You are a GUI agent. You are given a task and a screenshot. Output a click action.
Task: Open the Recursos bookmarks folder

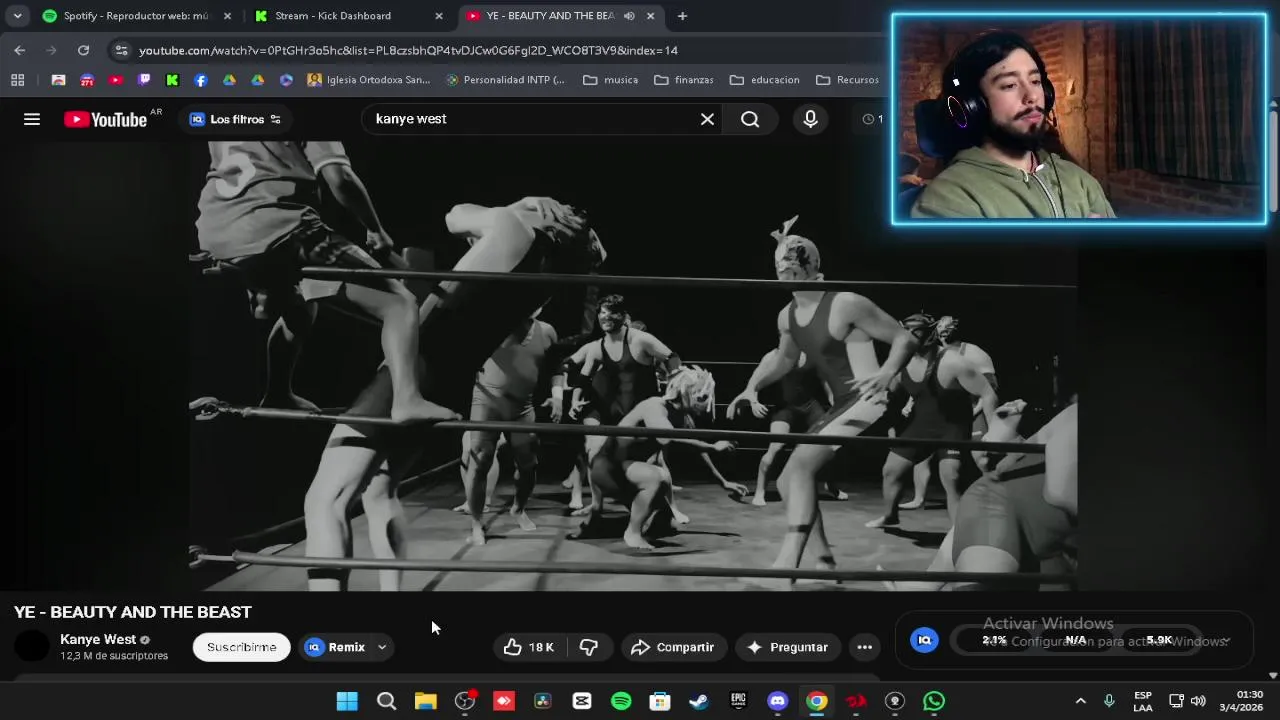(847, 80)
